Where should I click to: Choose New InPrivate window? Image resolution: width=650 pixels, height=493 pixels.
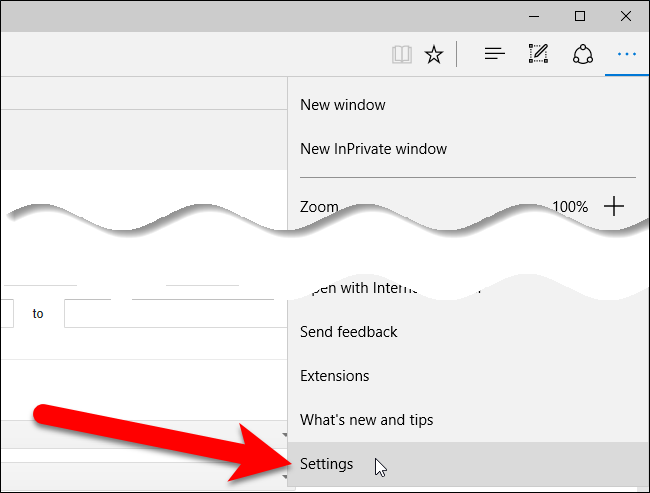click(x=468, y=149)
